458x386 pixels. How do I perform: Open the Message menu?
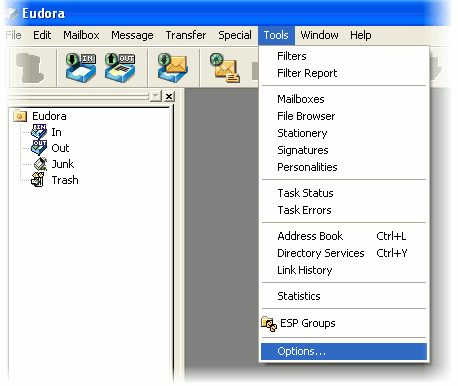[x=132, y=35]
